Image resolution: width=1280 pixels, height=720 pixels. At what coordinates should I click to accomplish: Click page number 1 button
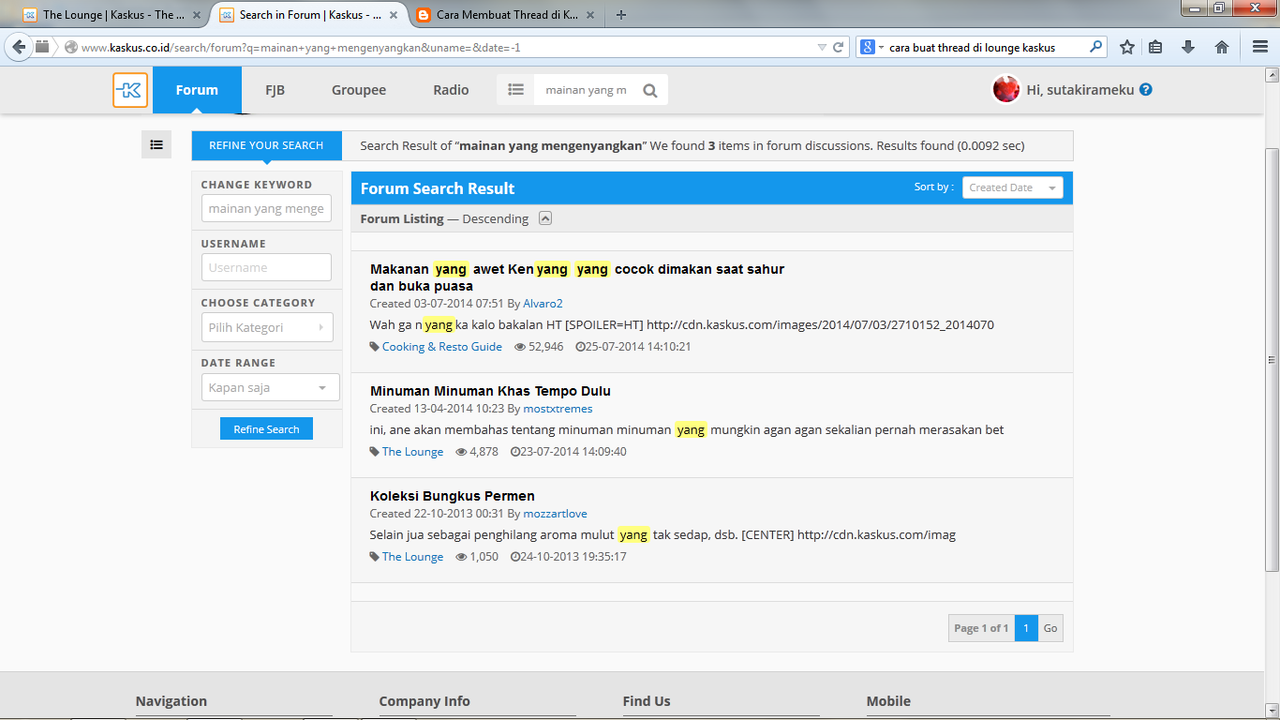pyautogui.click(x=1026, y=628)
